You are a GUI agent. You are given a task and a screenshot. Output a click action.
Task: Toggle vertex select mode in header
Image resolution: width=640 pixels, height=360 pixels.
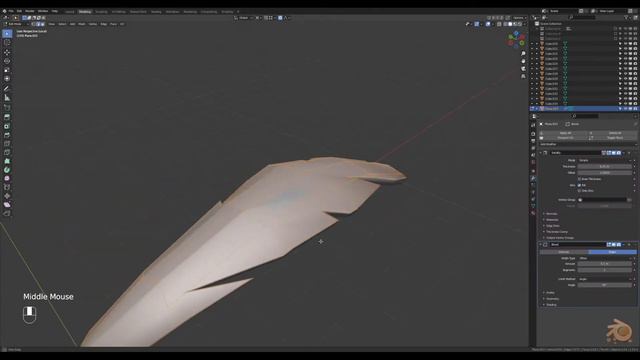pyautogui.click(x=34, y=24)
